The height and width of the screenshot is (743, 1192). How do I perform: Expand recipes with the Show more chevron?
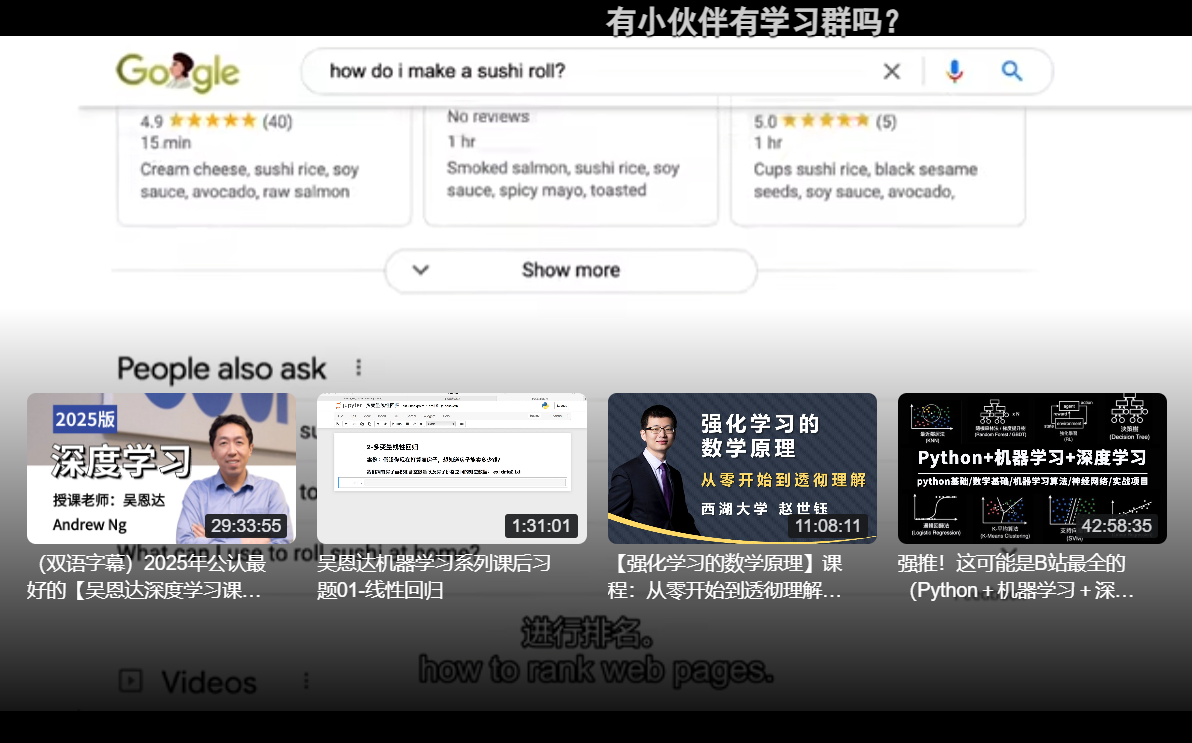pyautogui.click(x=421, y=270)
